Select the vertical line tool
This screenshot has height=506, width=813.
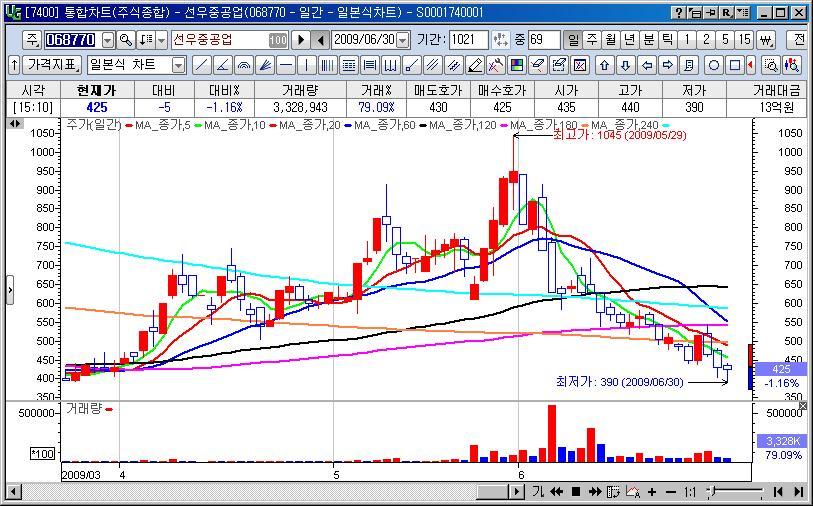[x=307, y=65]
